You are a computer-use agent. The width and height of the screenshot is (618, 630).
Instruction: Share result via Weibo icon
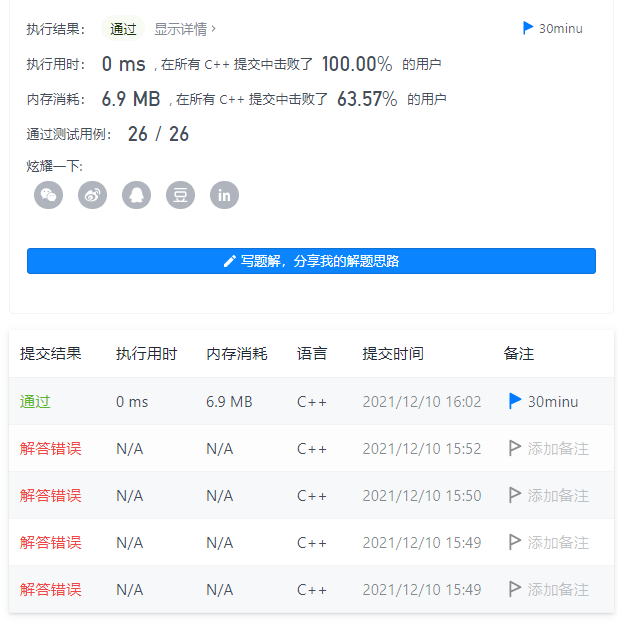[x=92, y=195]
